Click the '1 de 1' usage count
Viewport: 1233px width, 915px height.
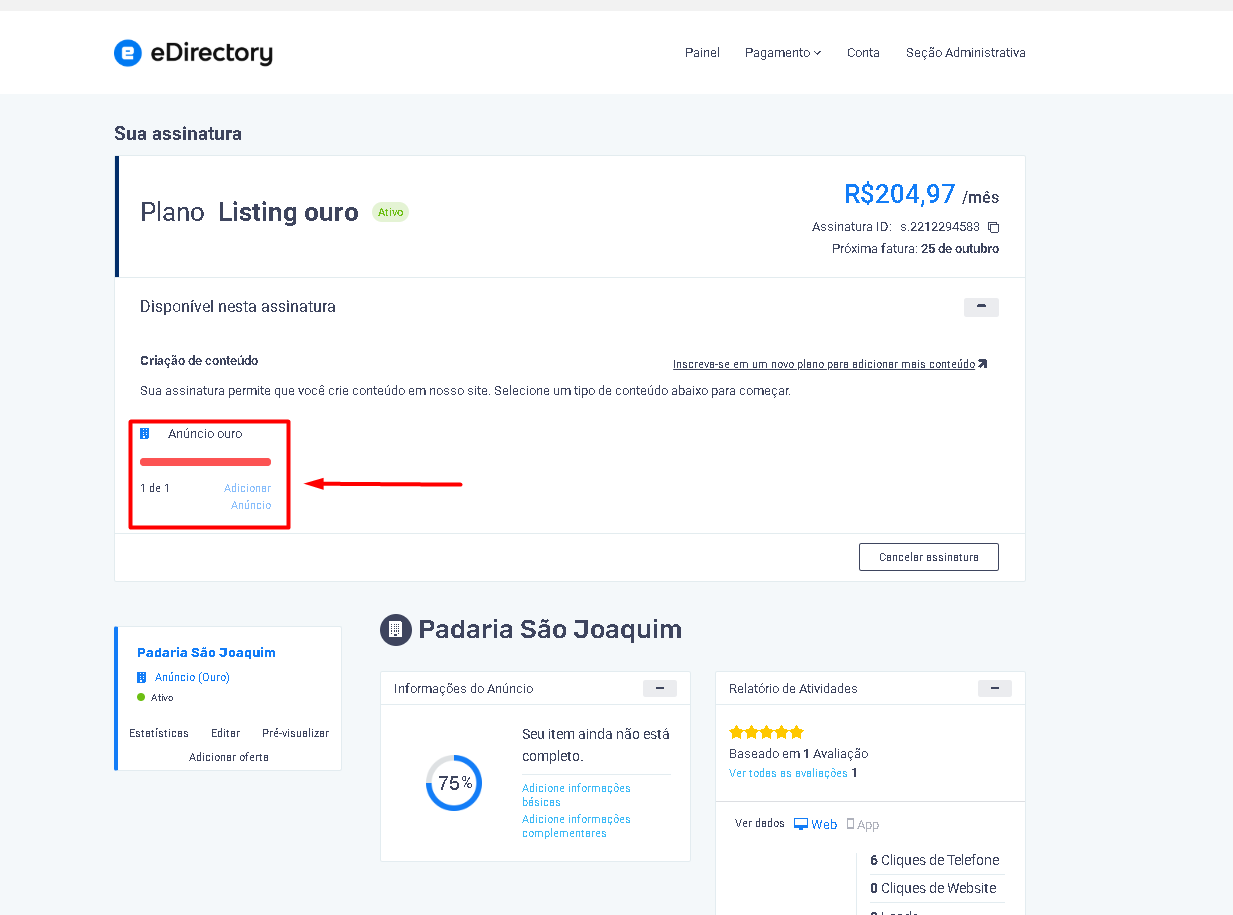(155, 488)
